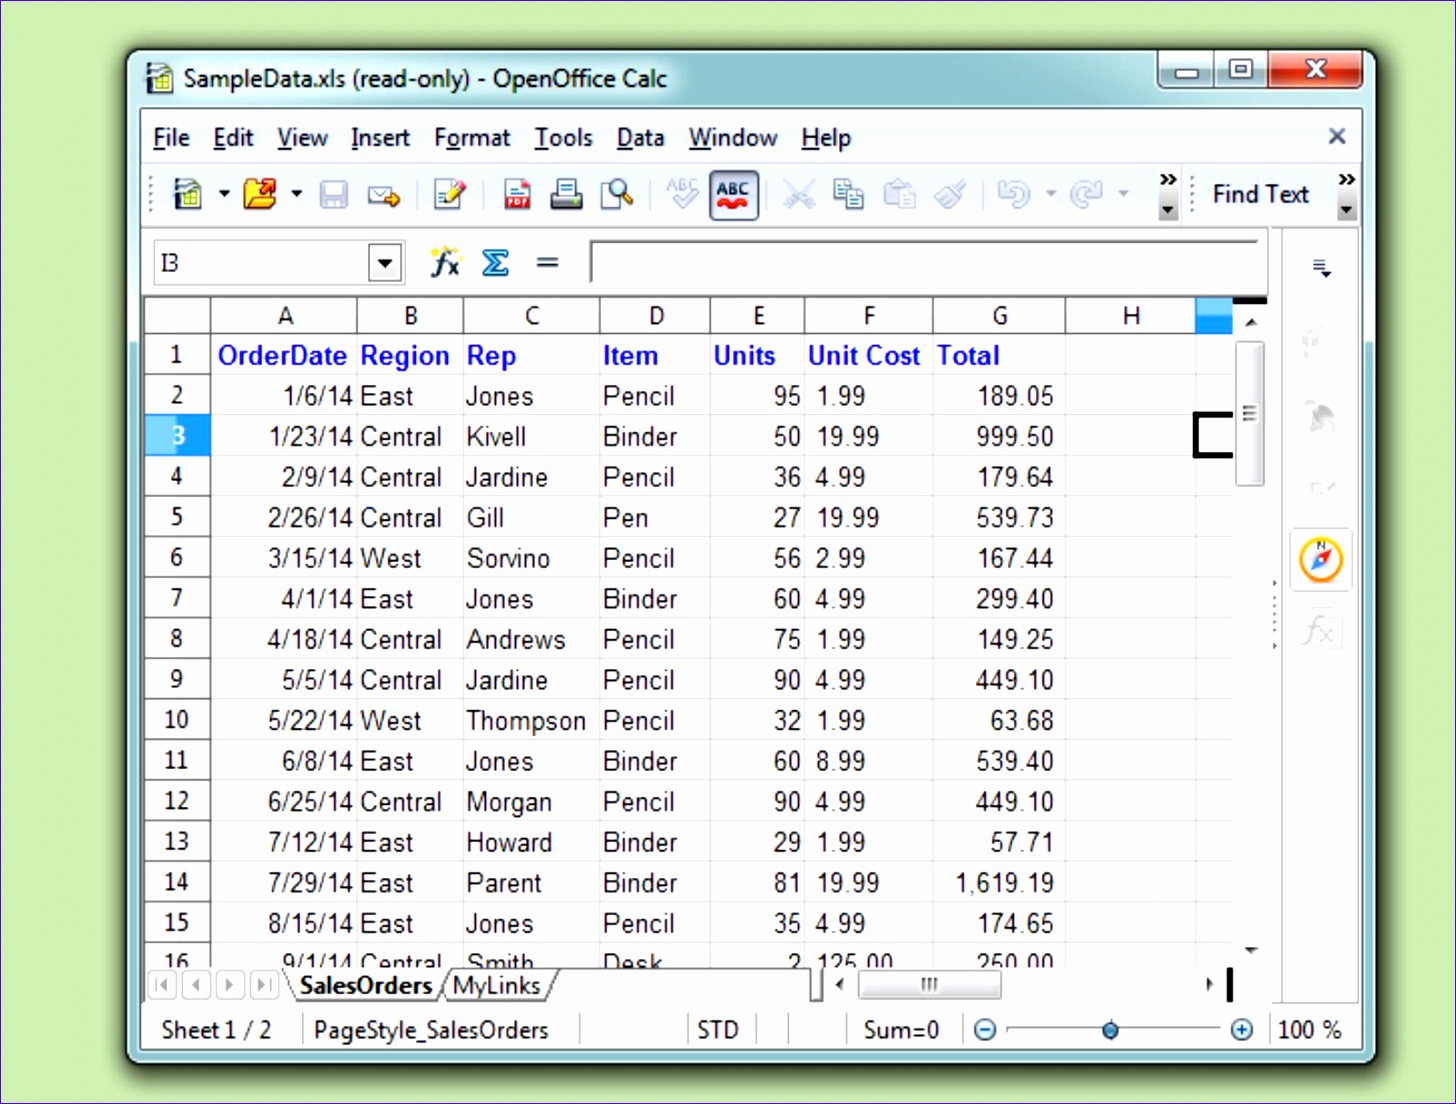
Task: Open the Name Box dropdown arrow
Action: (x=384, y=263)
